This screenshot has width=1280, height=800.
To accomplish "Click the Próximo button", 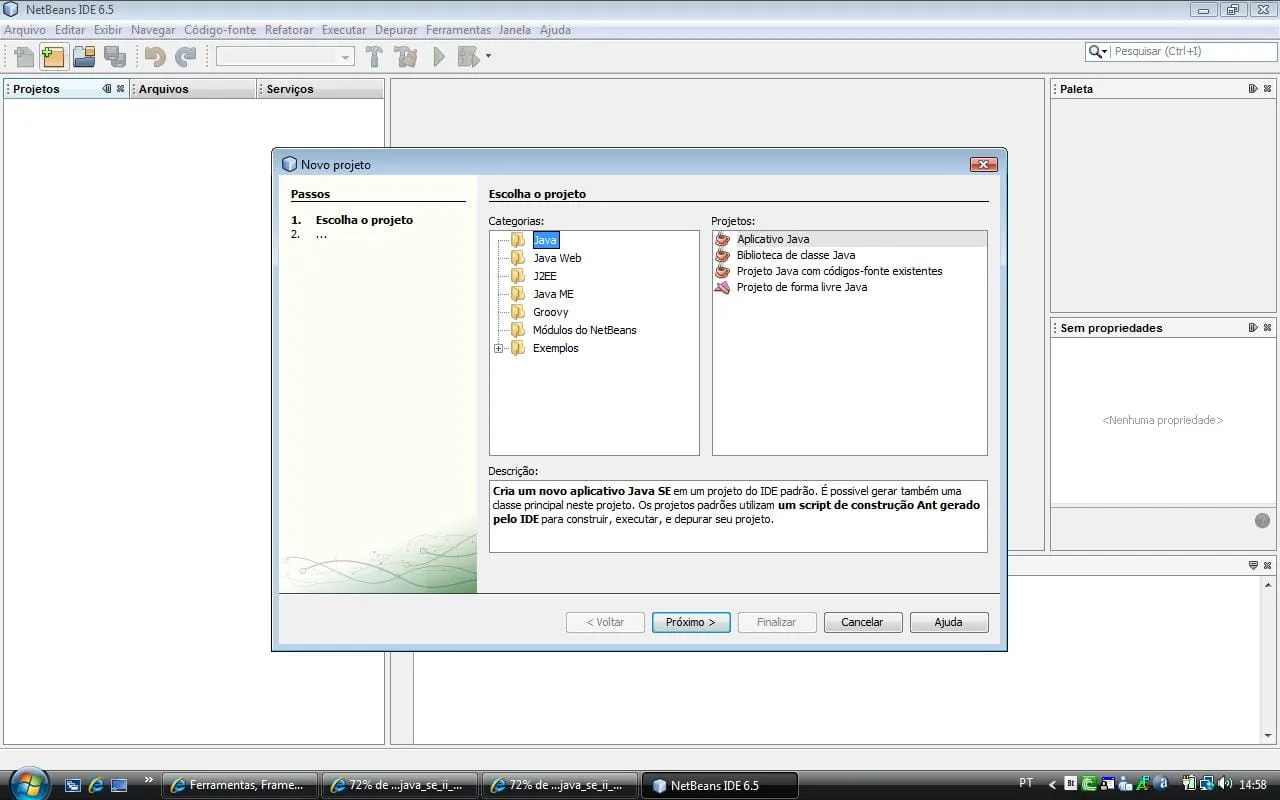I will [x=691, y=622].
